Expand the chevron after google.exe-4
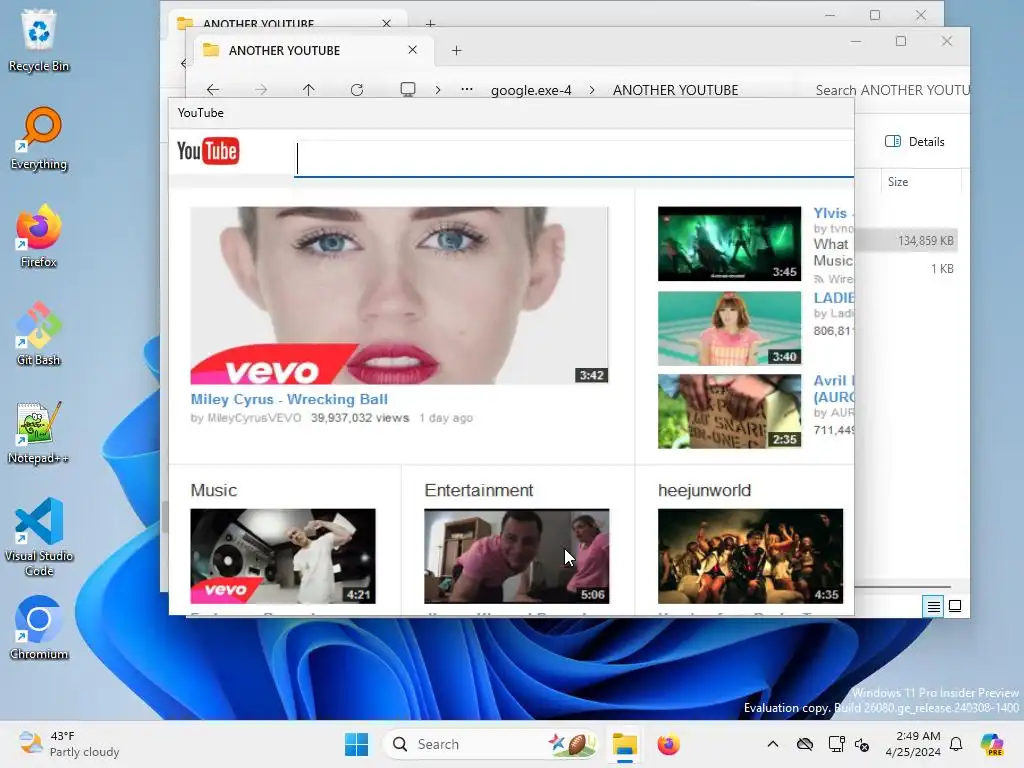1024x768 pixels. (x=592, y=89)
